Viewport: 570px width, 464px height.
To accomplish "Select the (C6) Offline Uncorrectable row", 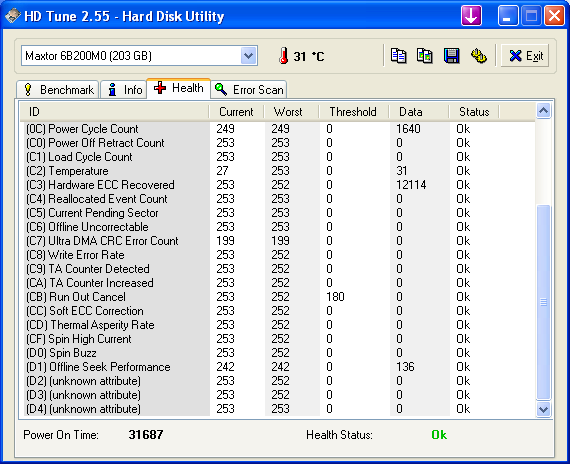I will (280, 227).
